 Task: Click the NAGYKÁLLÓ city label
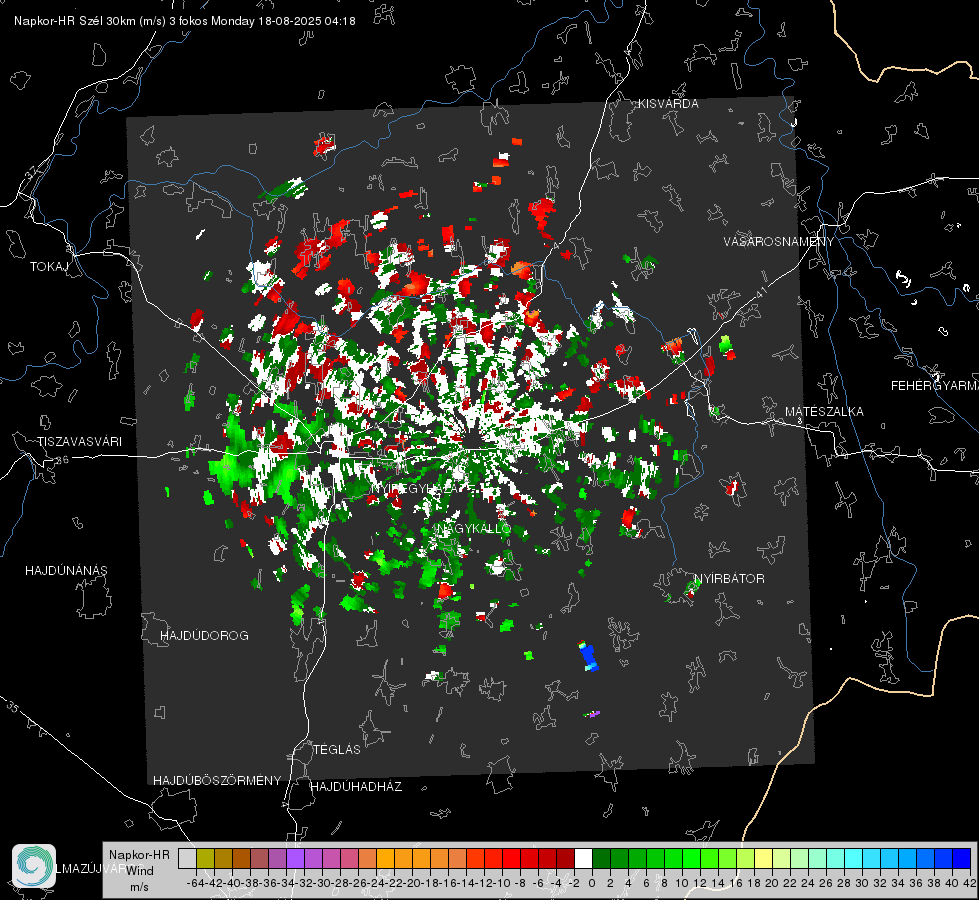474,528
